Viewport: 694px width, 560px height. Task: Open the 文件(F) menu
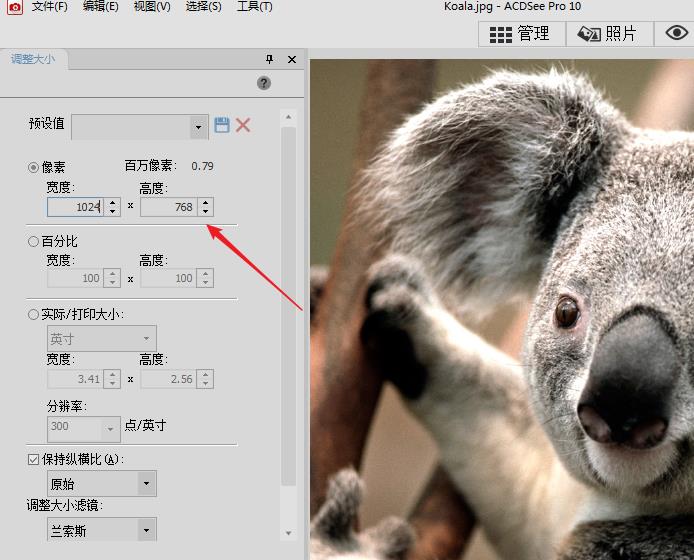(50, 7)
